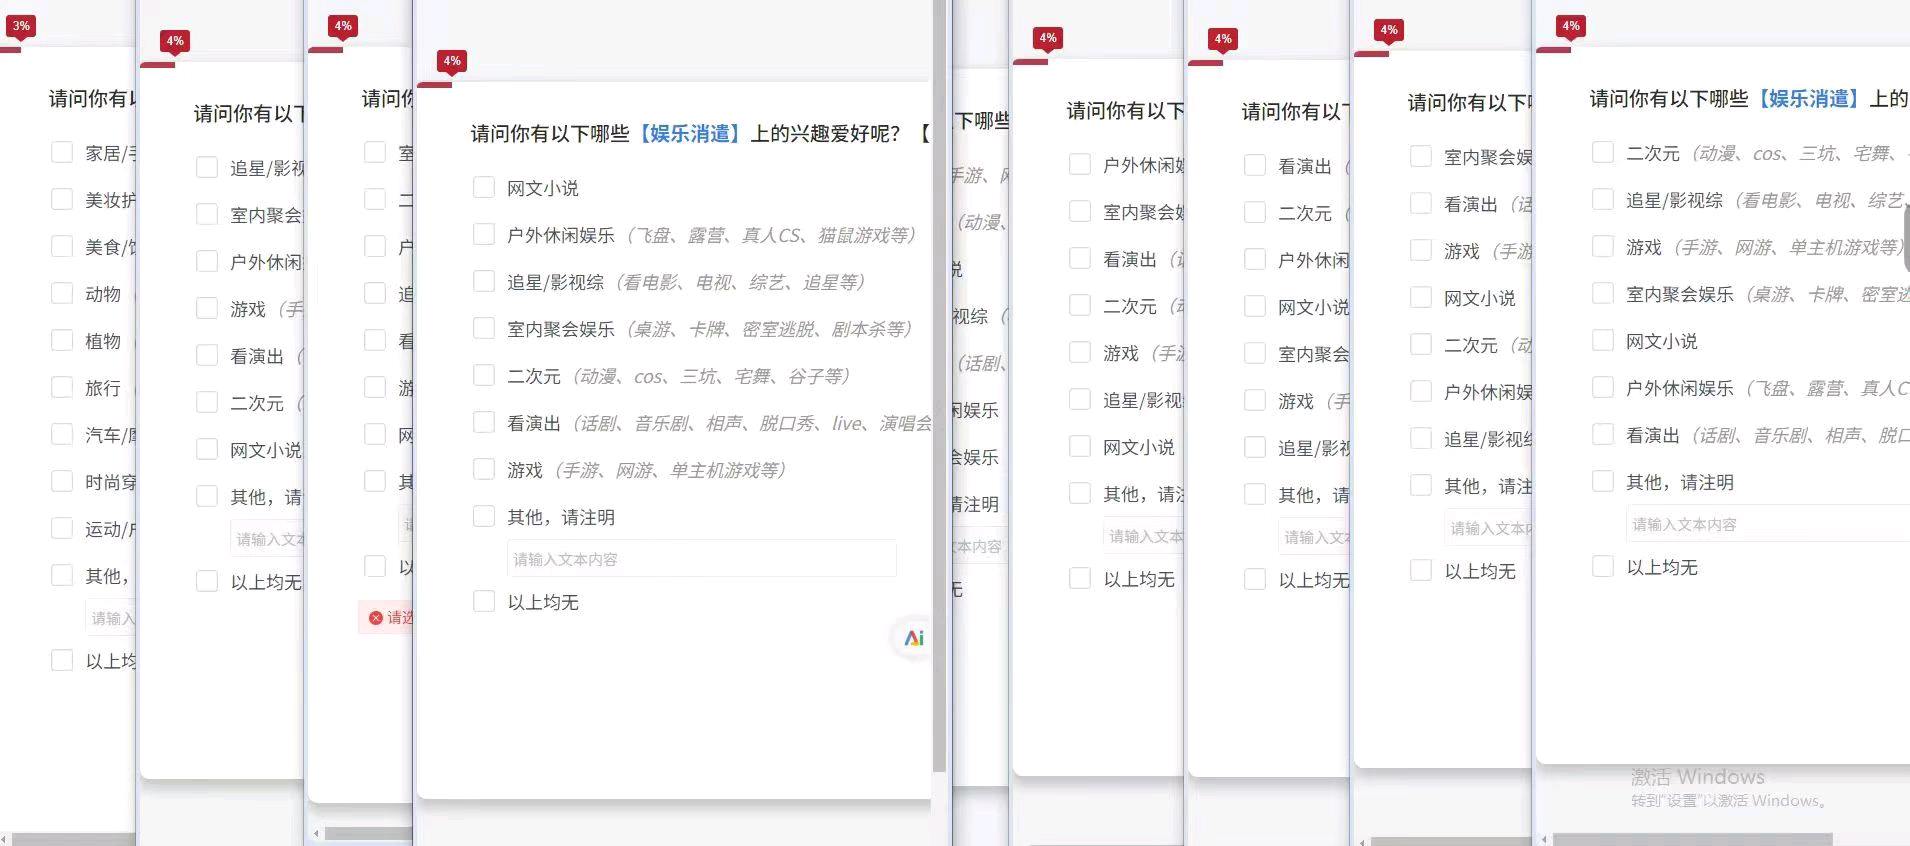Check 看演出 in the window listing it first
1910x846 pixels.
(1255, 165)
